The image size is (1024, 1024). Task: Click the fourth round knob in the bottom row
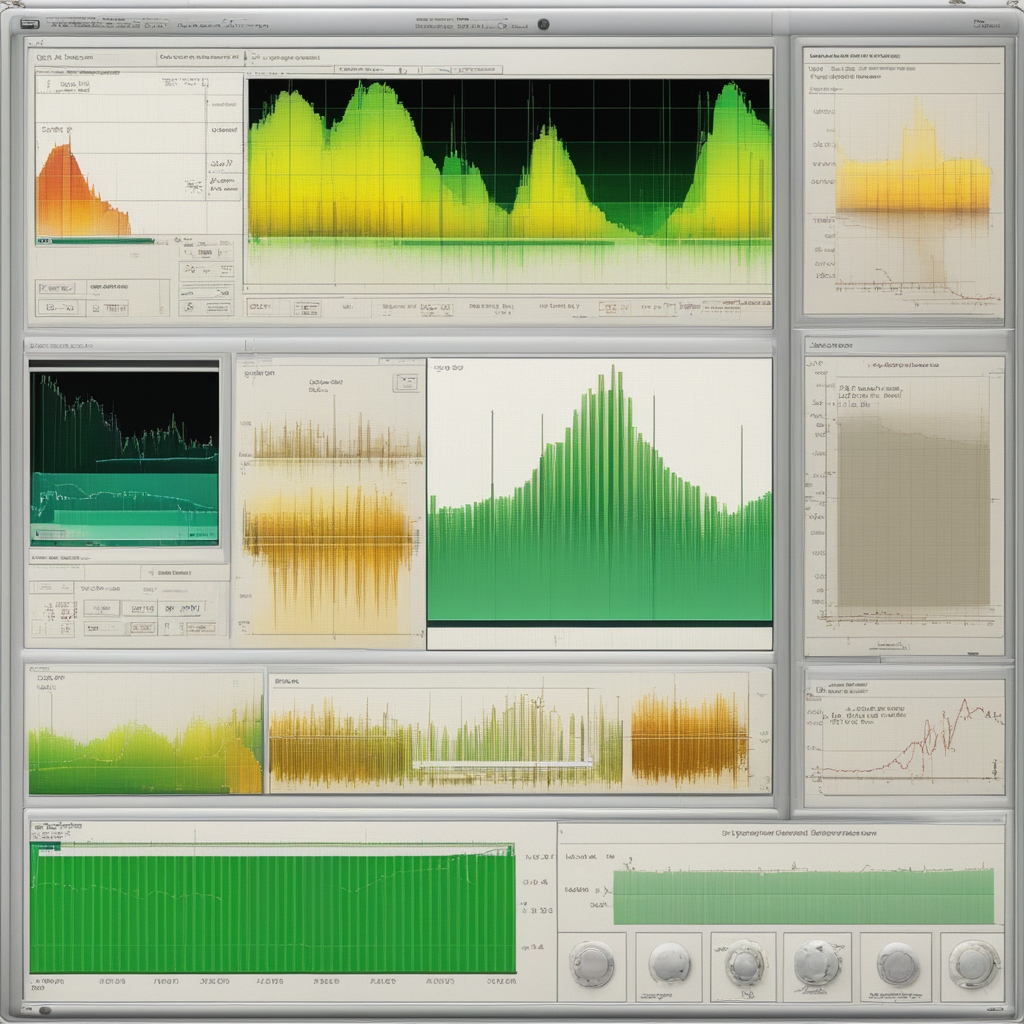[816, 965]
